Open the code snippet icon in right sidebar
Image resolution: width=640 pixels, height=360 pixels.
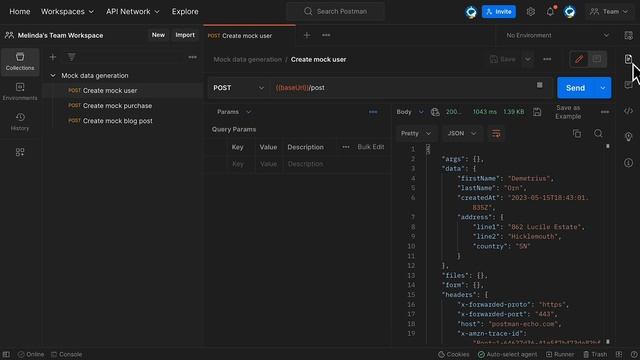pyautogui.click(x=628, y=111)
